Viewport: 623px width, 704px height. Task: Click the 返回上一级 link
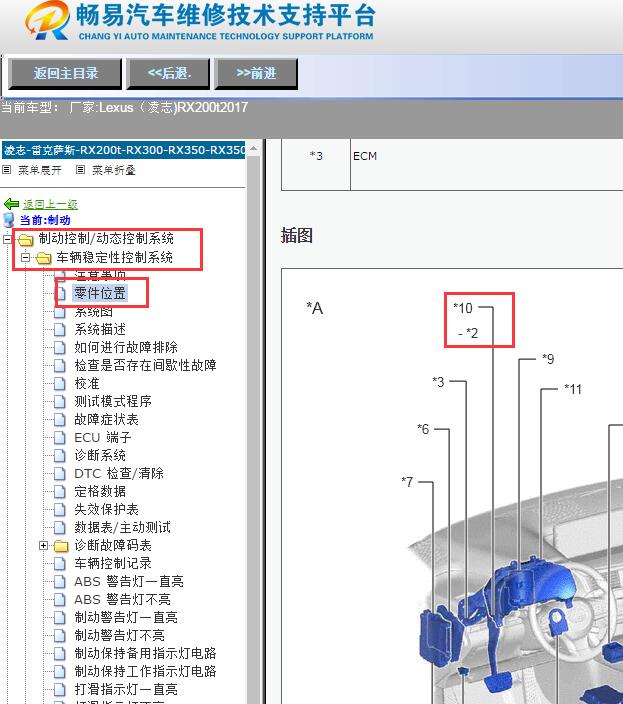(x=50, y=204)
